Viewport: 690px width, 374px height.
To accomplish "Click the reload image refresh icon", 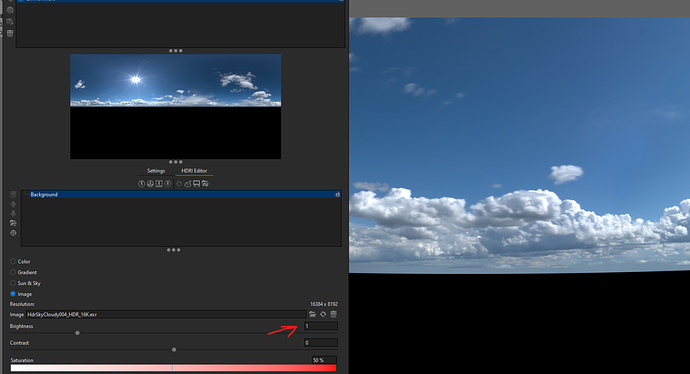I will pos(323,314).
